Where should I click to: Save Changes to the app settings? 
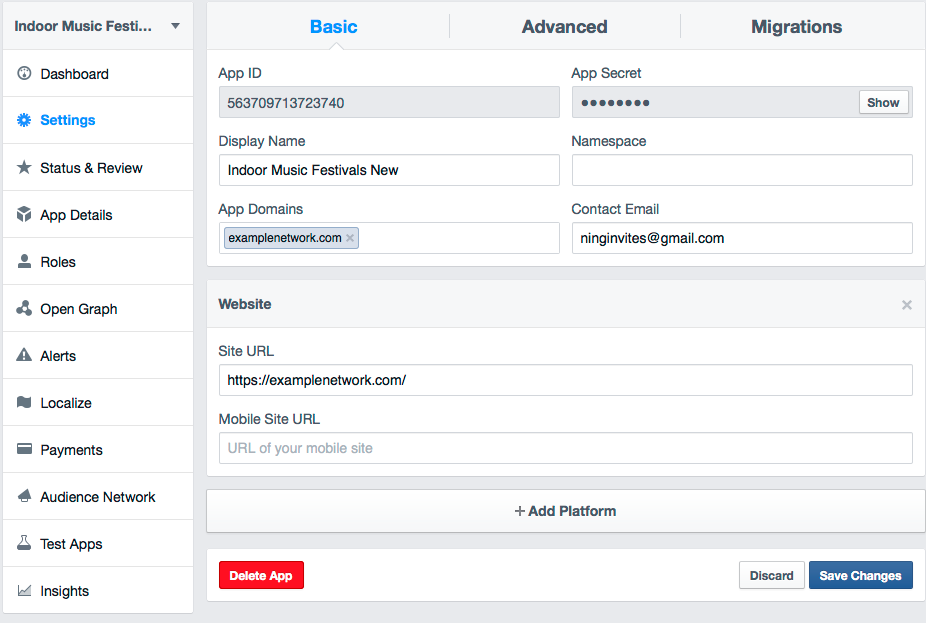(860, 575)
